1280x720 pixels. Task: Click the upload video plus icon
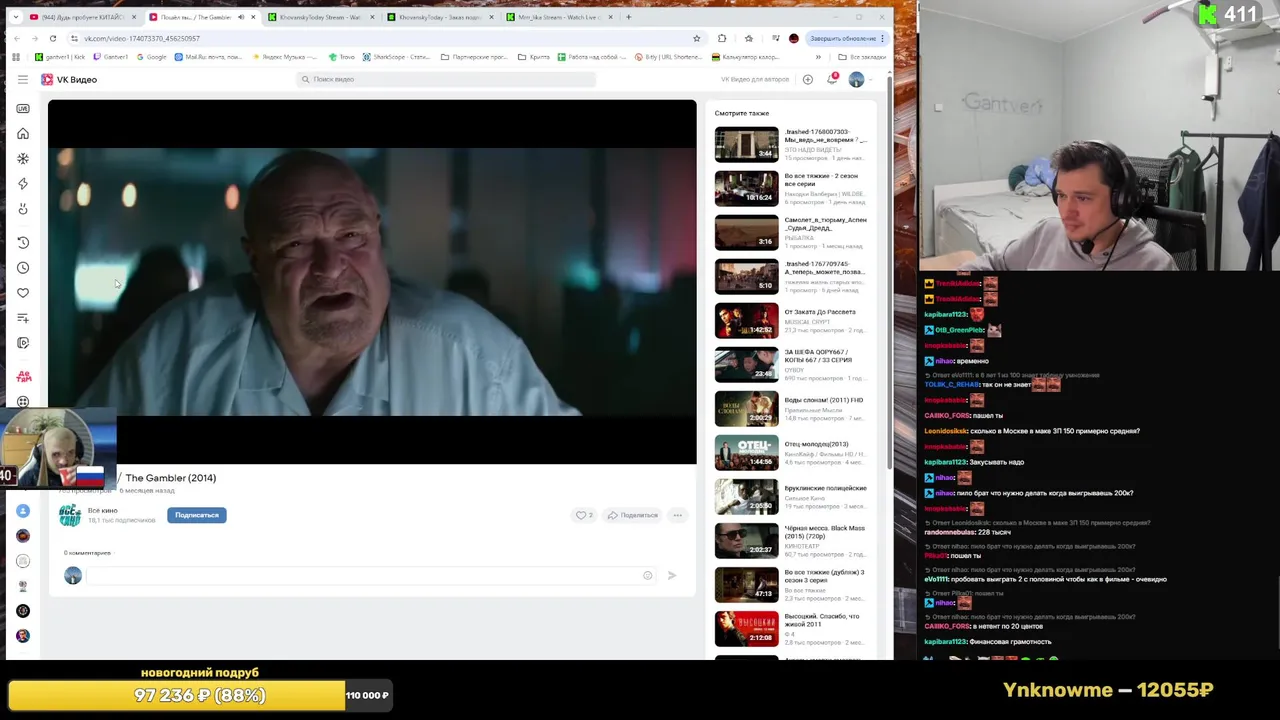808,79
